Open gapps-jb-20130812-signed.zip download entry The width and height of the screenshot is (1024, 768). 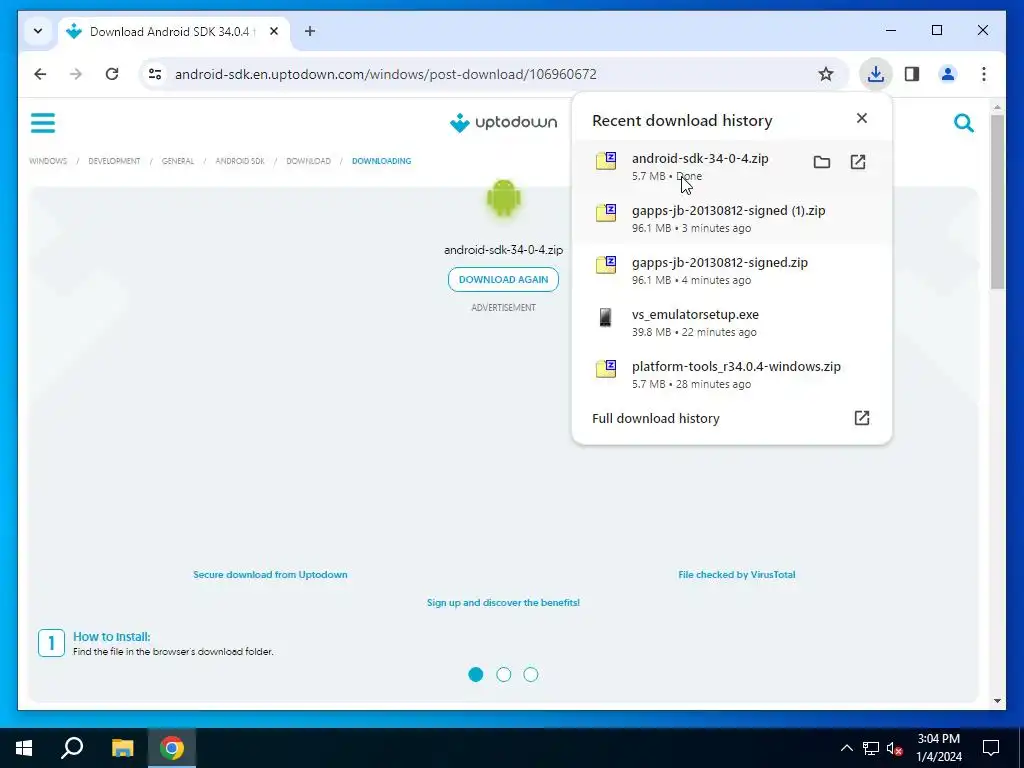pos(731,270)
